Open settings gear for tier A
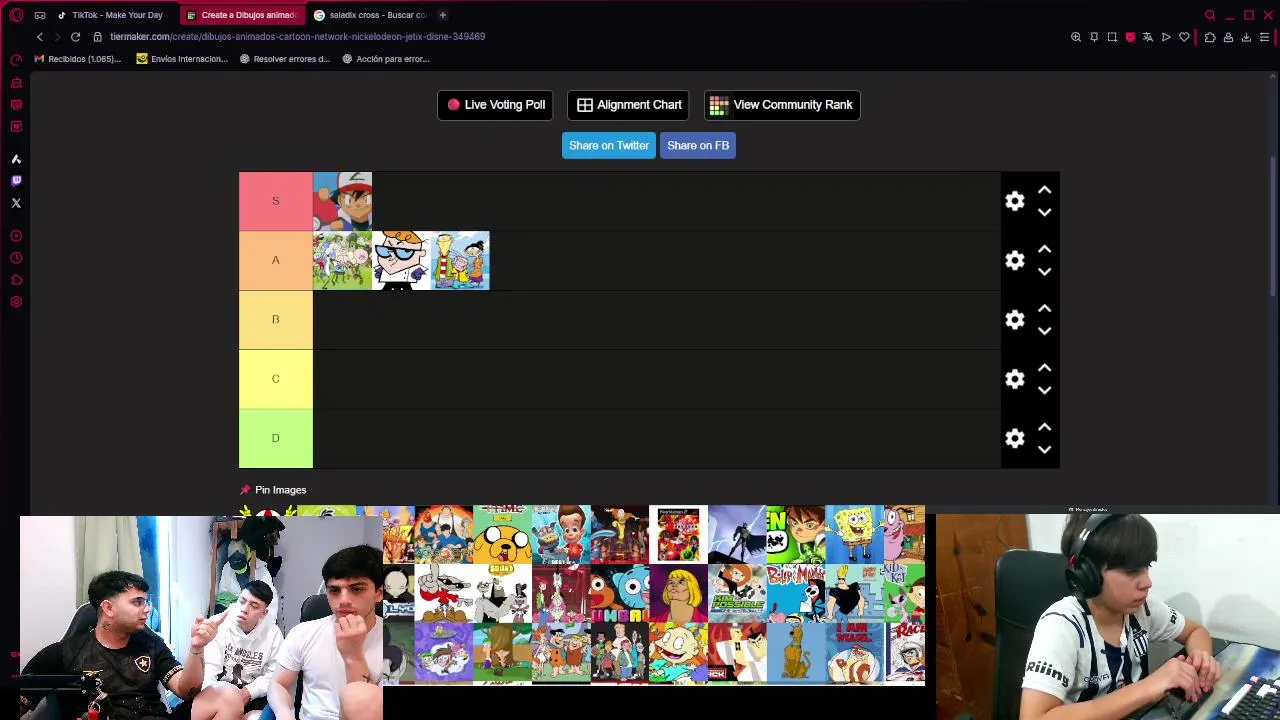Image resolution: width=1280 pixels, height=720 pixels. (x=1015, y=260)
